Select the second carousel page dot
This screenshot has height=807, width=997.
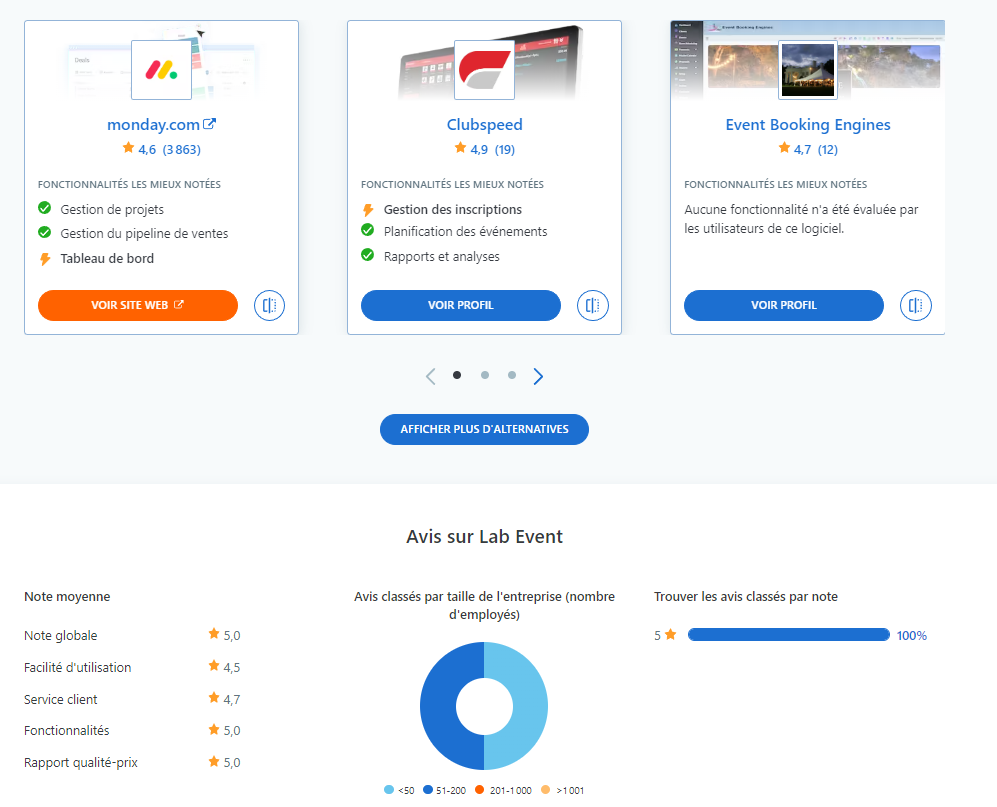pyautogui.click(x=485, y=375)
